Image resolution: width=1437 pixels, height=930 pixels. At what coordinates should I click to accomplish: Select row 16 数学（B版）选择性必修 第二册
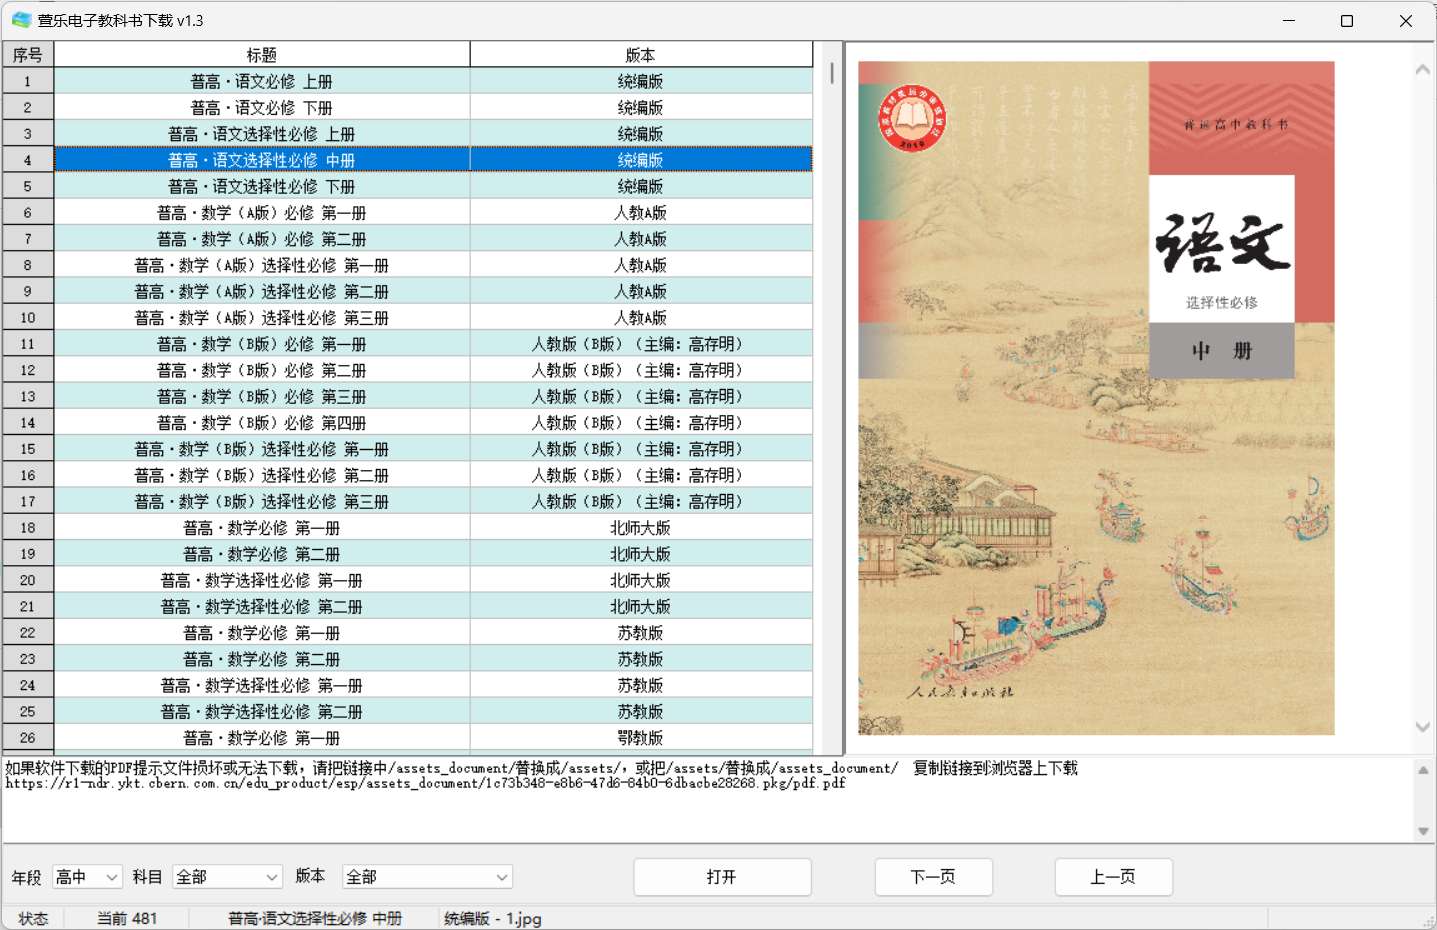(x=433, y=475)
